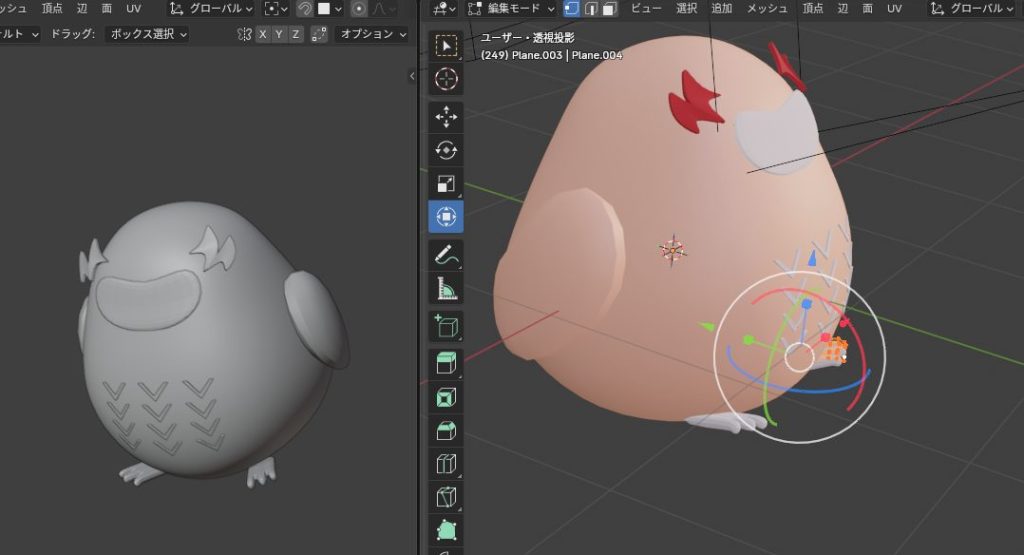
Task: Choose the Rotate tool
Action: pyautogui.click(x=446, y=150)
